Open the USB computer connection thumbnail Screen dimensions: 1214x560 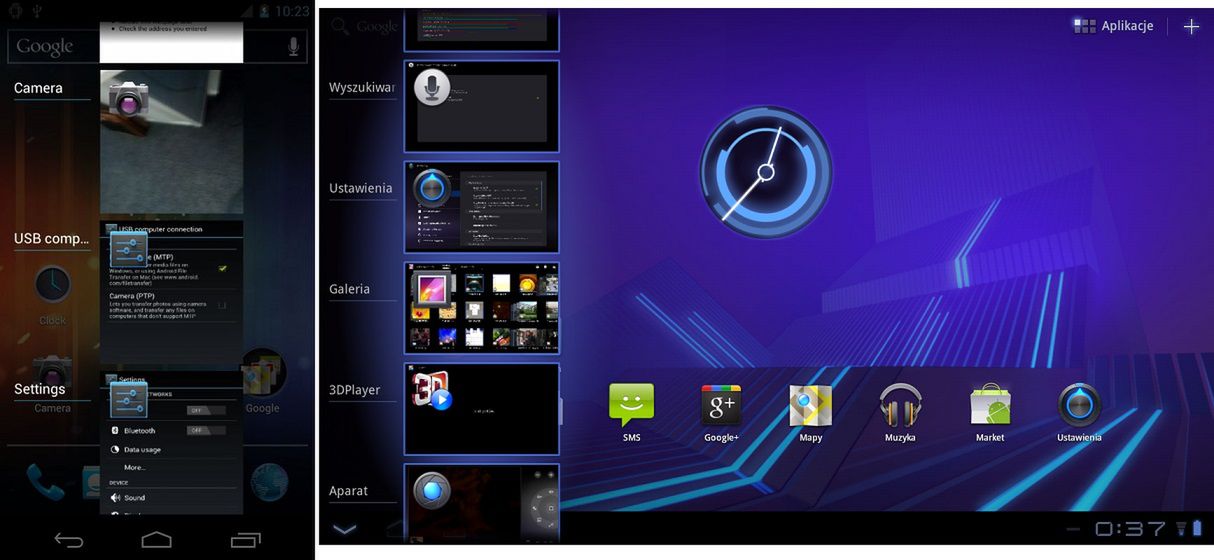171,296
